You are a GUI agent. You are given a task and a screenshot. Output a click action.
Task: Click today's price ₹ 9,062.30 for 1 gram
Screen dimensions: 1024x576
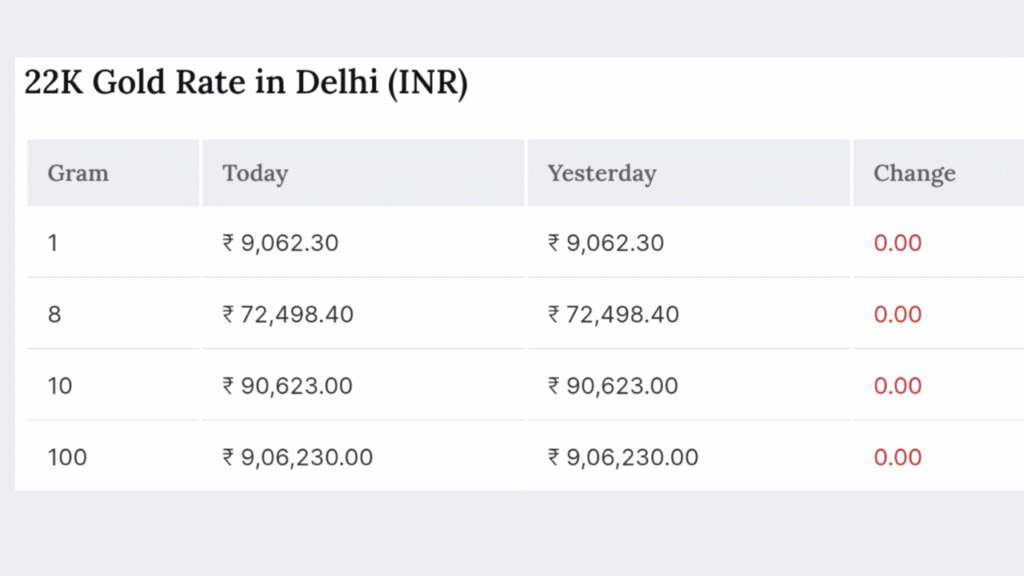tap(280, 243)
